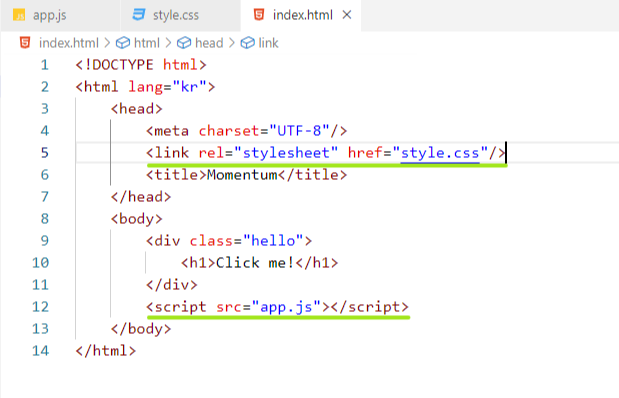
Task: Click the JS file icon on app.js tab
Action: point(19,15)
